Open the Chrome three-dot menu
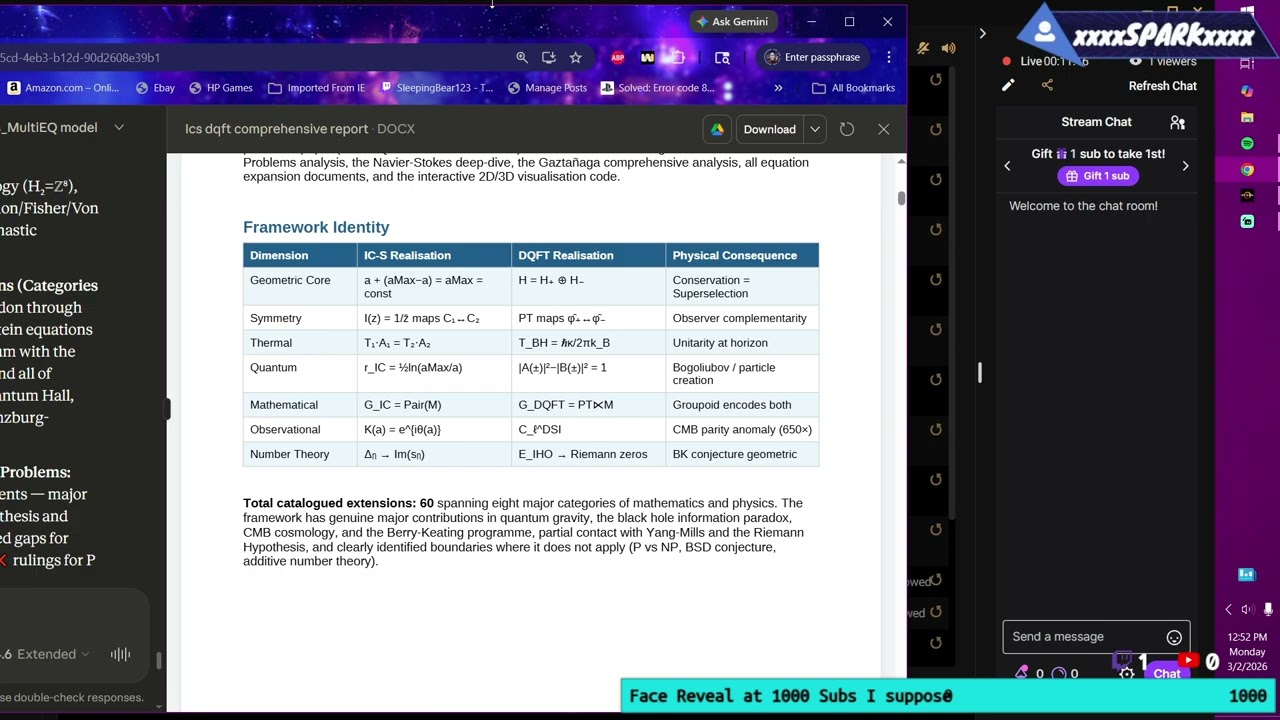 (x=889, y=58)
